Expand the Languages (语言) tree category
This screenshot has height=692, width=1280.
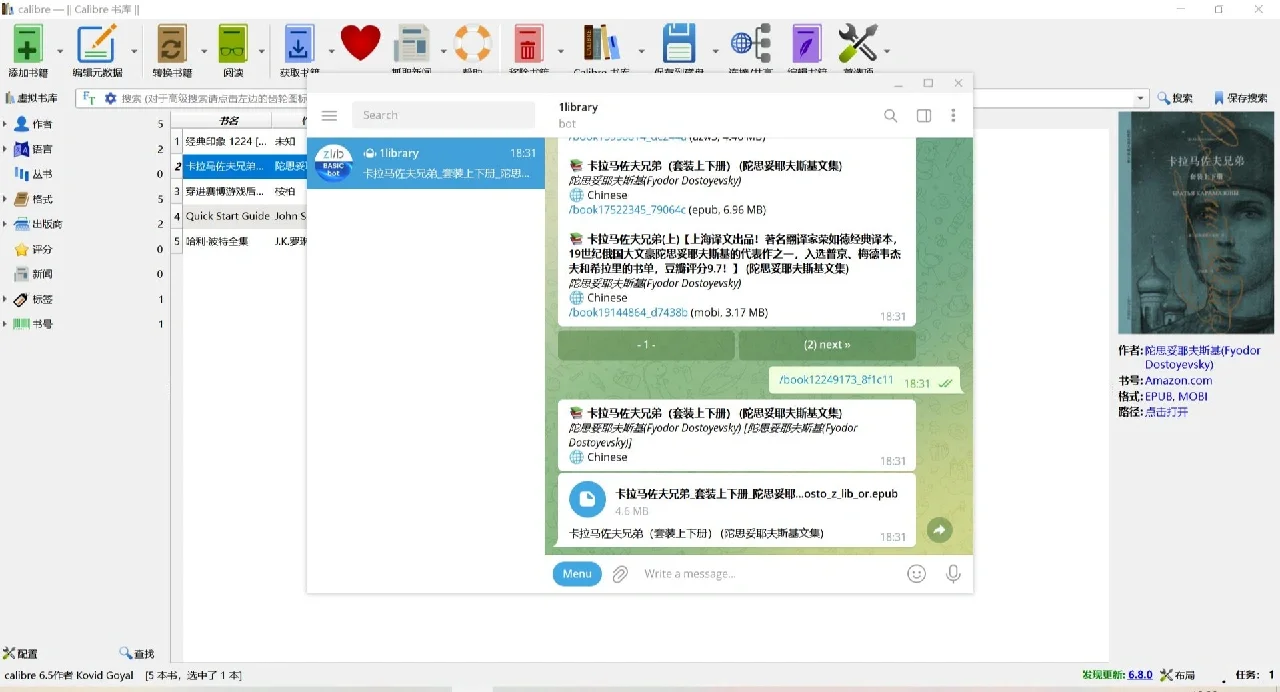coord(5,149)
